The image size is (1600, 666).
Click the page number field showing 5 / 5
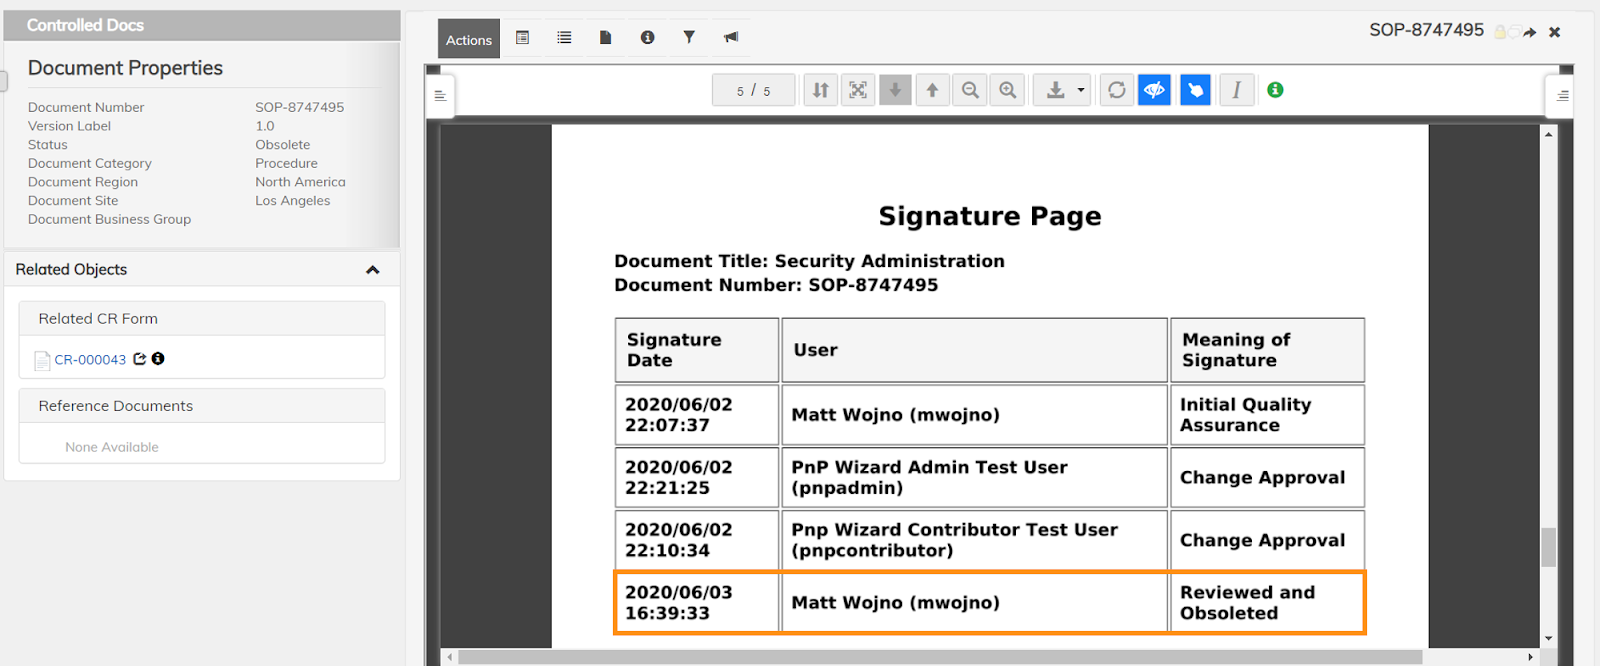coord(753,90)
